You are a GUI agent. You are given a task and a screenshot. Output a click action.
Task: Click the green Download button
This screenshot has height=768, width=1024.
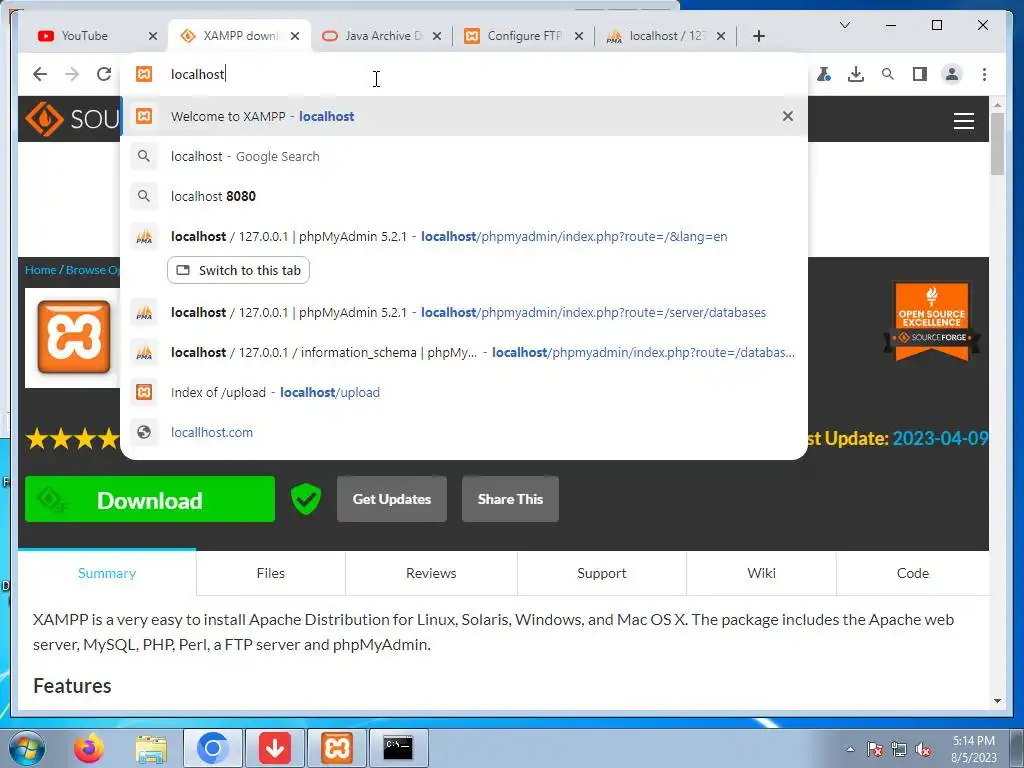[x=150, y=500]
